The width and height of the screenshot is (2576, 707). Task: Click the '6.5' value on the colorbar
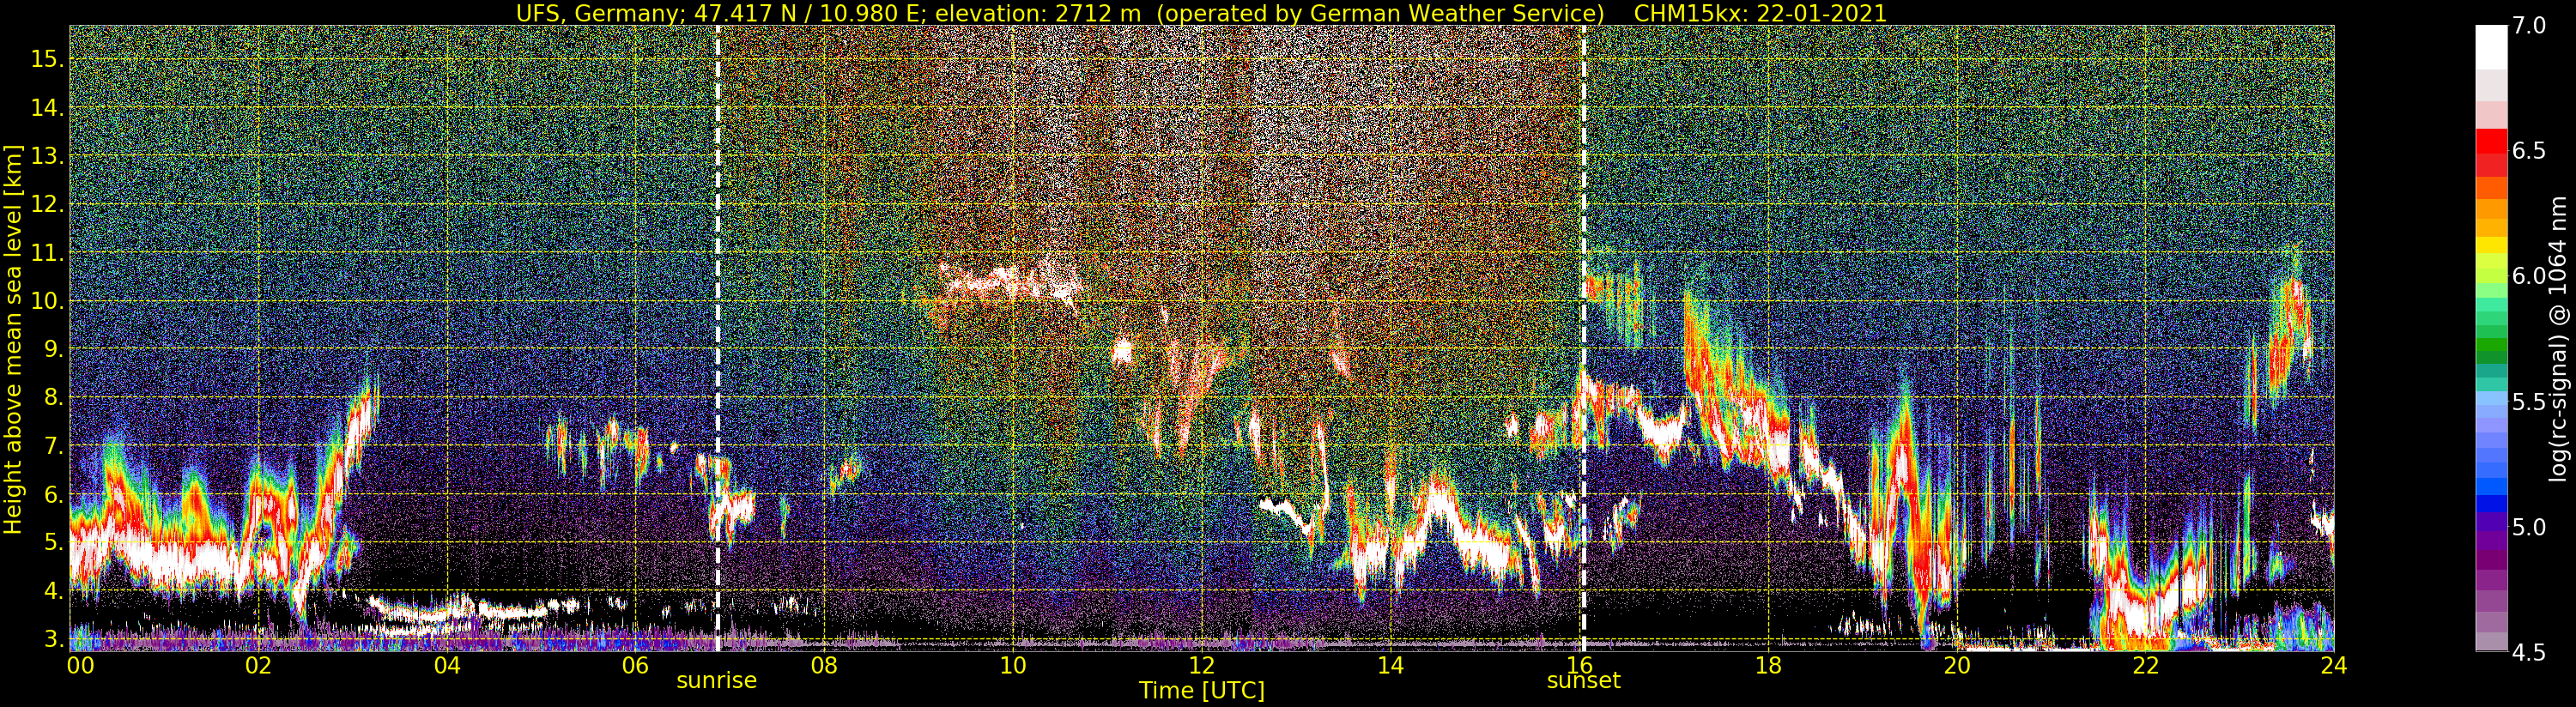point(2529,151)
